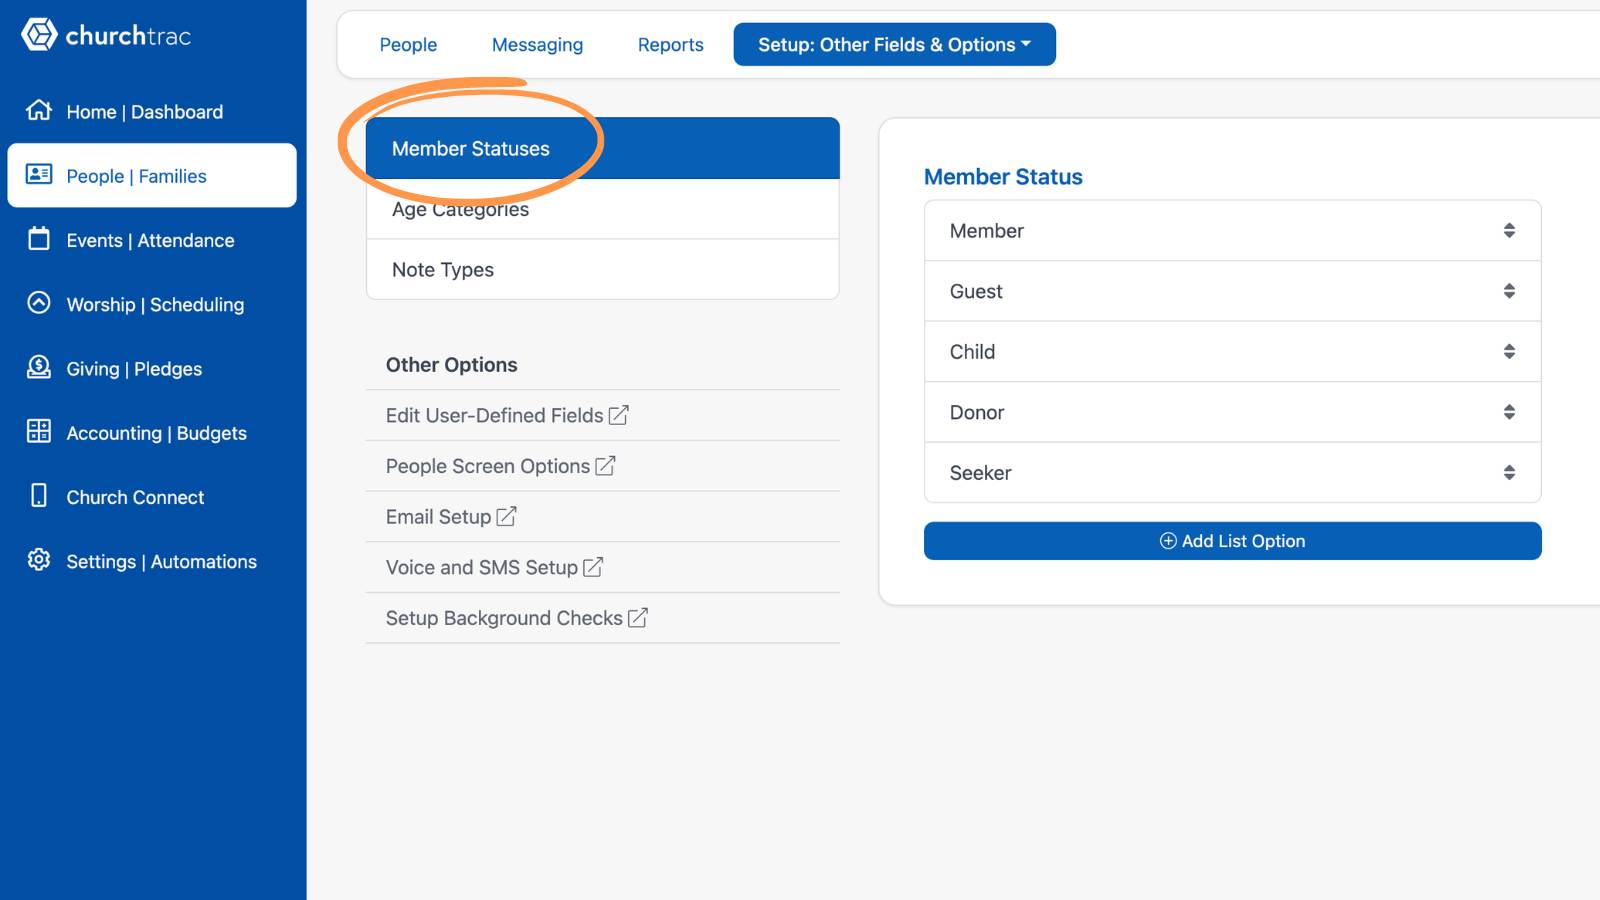This screenshot has width=1600, height=900.
Task: Open Home | Dashboard from sidebar
Action: (x=152, y=111)
